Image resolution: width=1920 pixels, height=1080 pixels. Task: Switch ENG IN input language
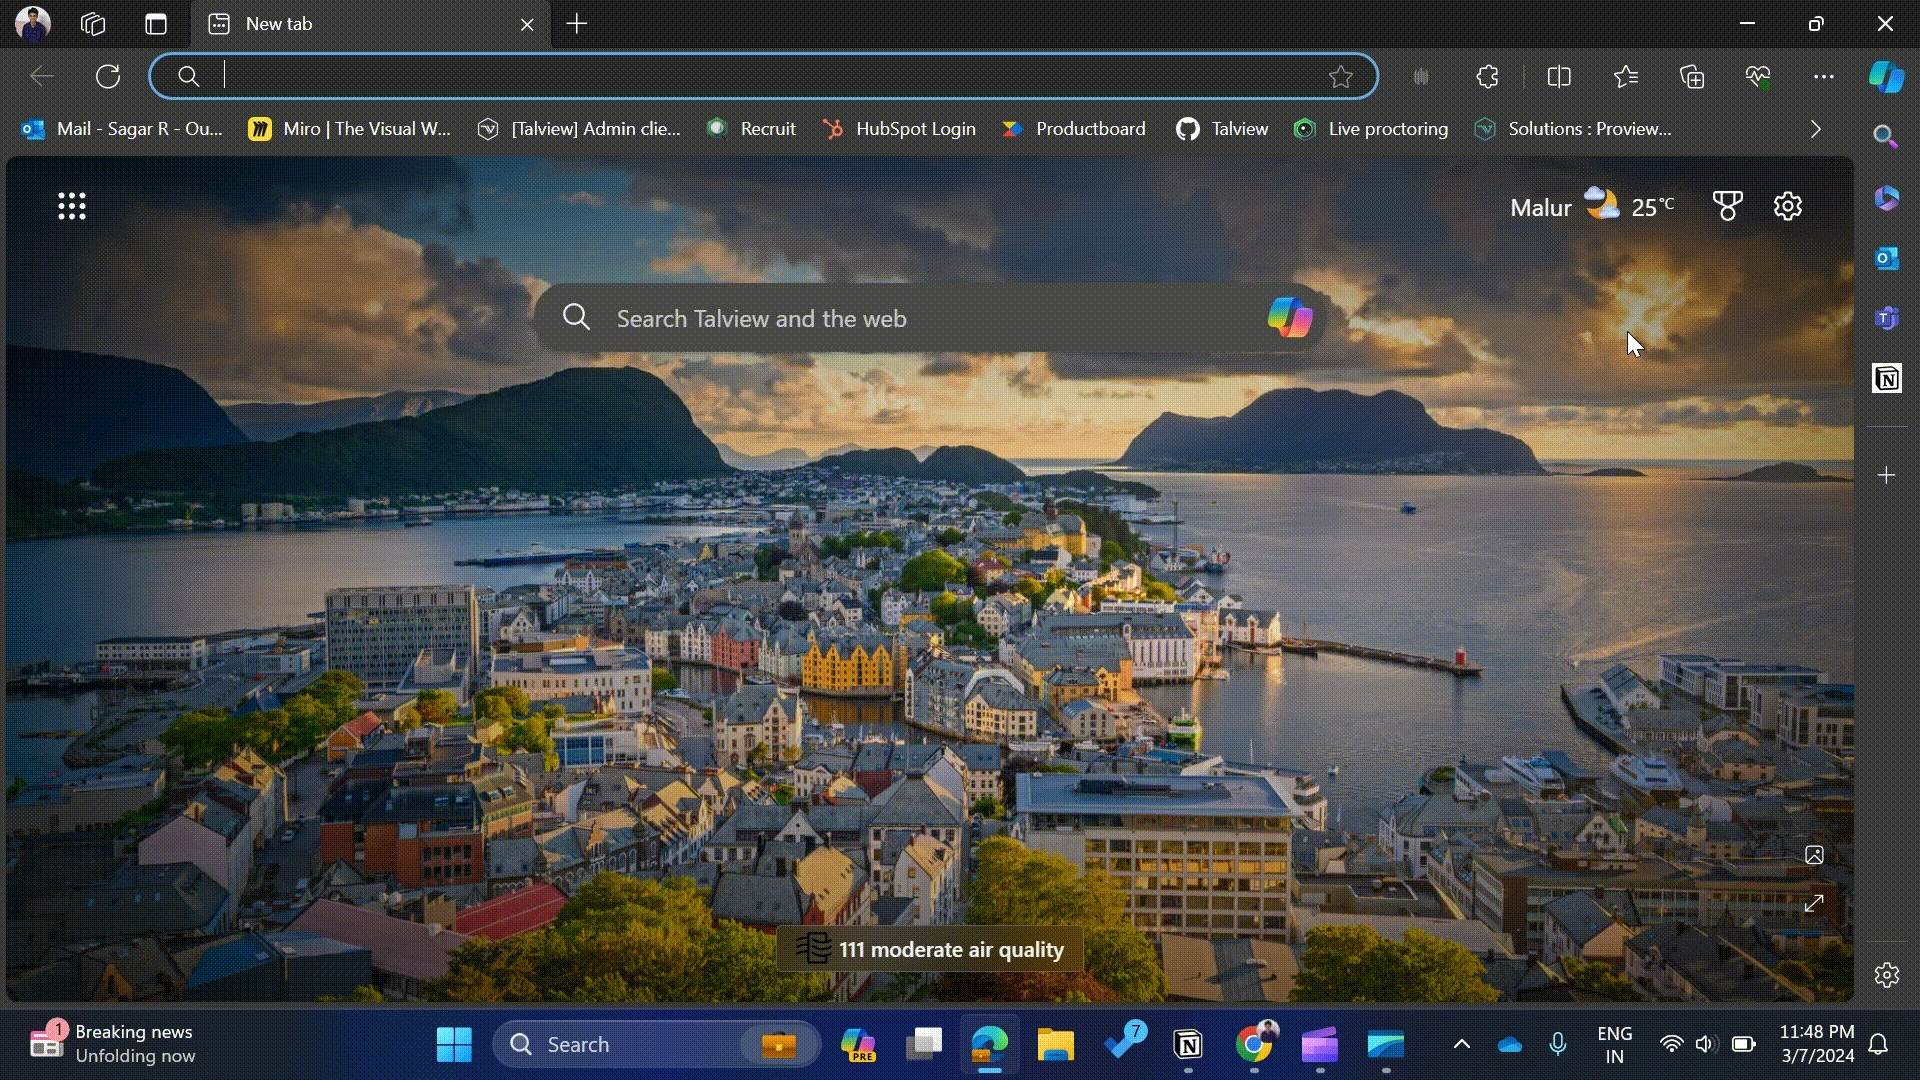(x=1615, y=1044)
